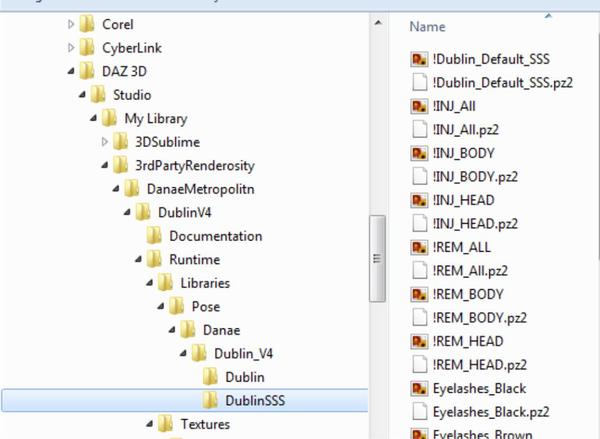
Task: Select the My Library folder label
Action: pos(156,119)
